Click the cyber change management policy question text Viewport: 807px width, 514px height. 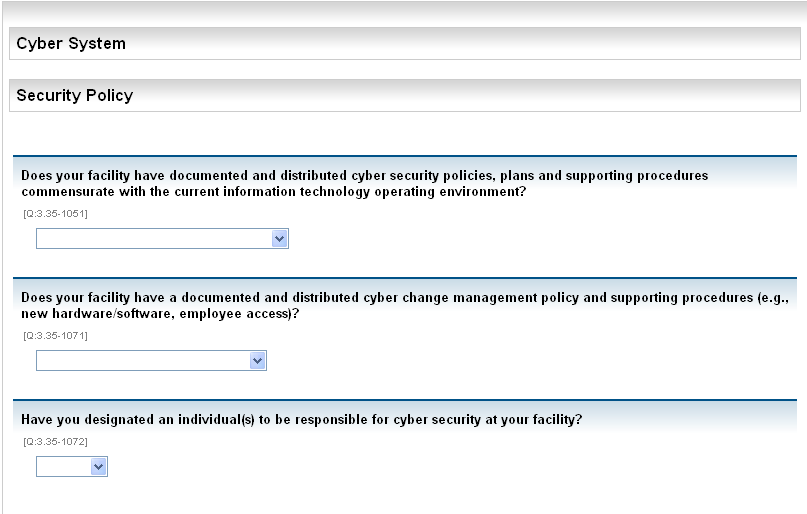point(405,306)
